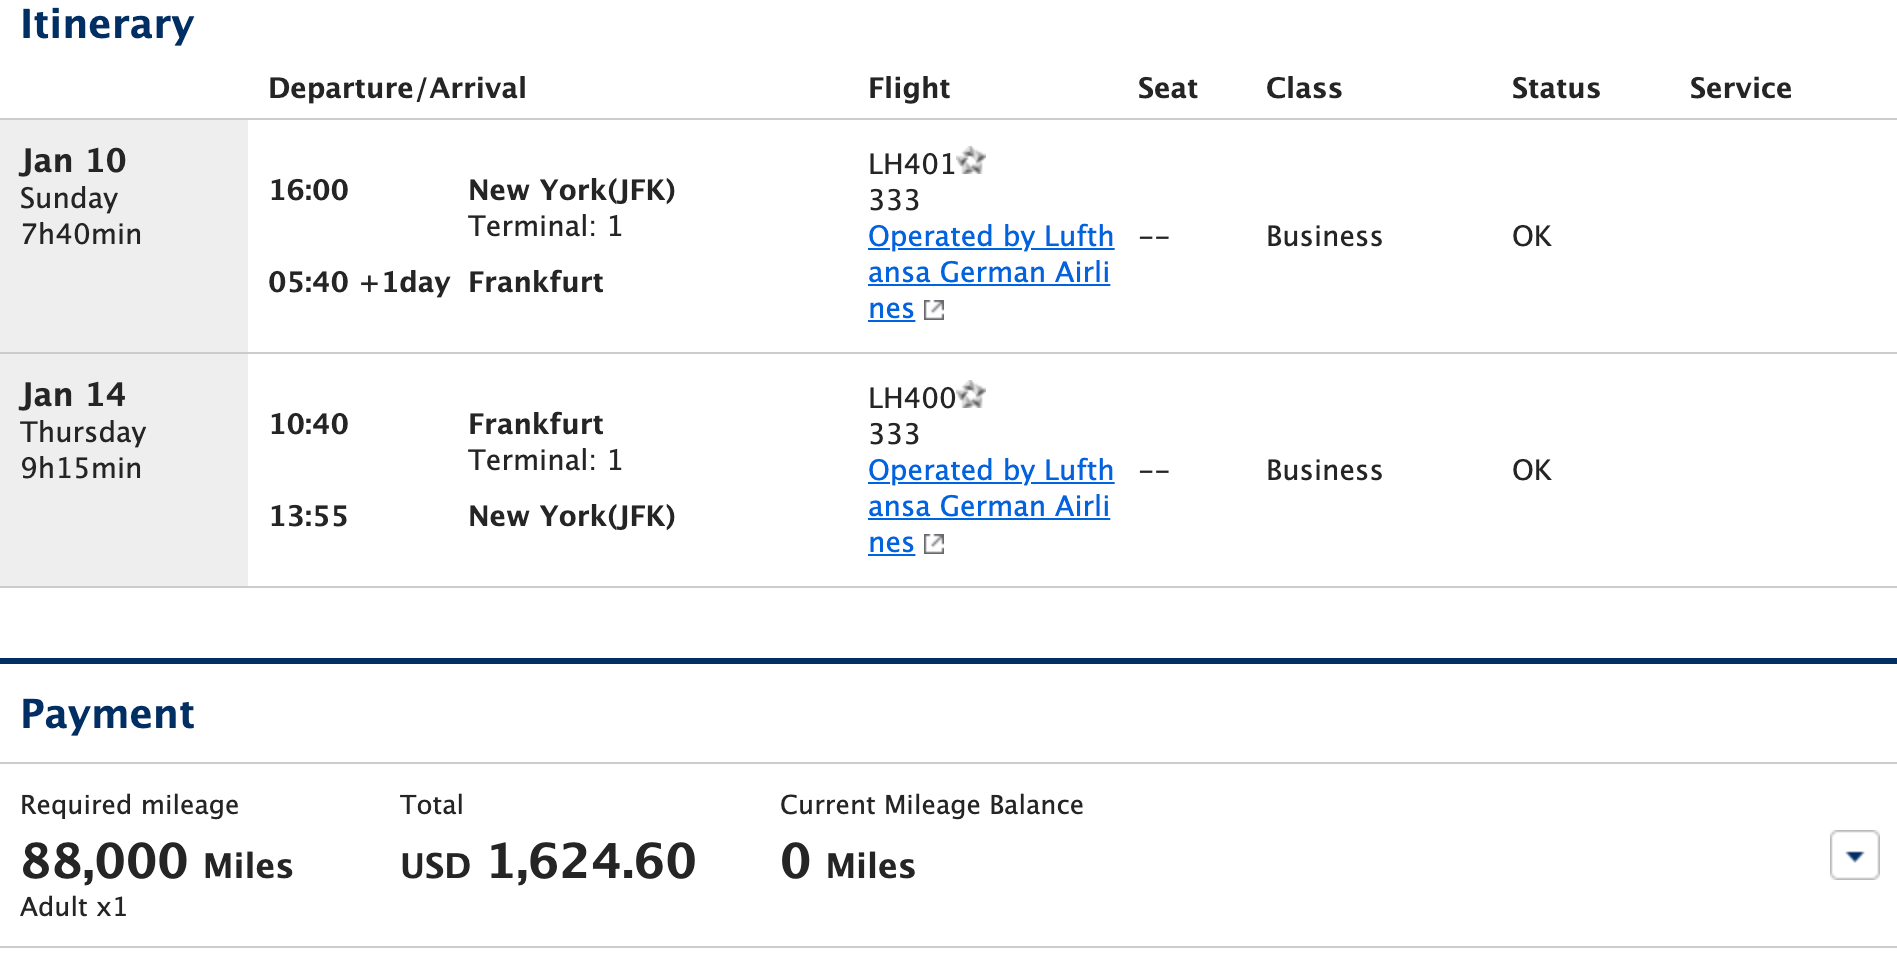Screen dimensions: 1897x962
Task: Expand the Payment details dropdown arrow
Action: (1855, 855)
